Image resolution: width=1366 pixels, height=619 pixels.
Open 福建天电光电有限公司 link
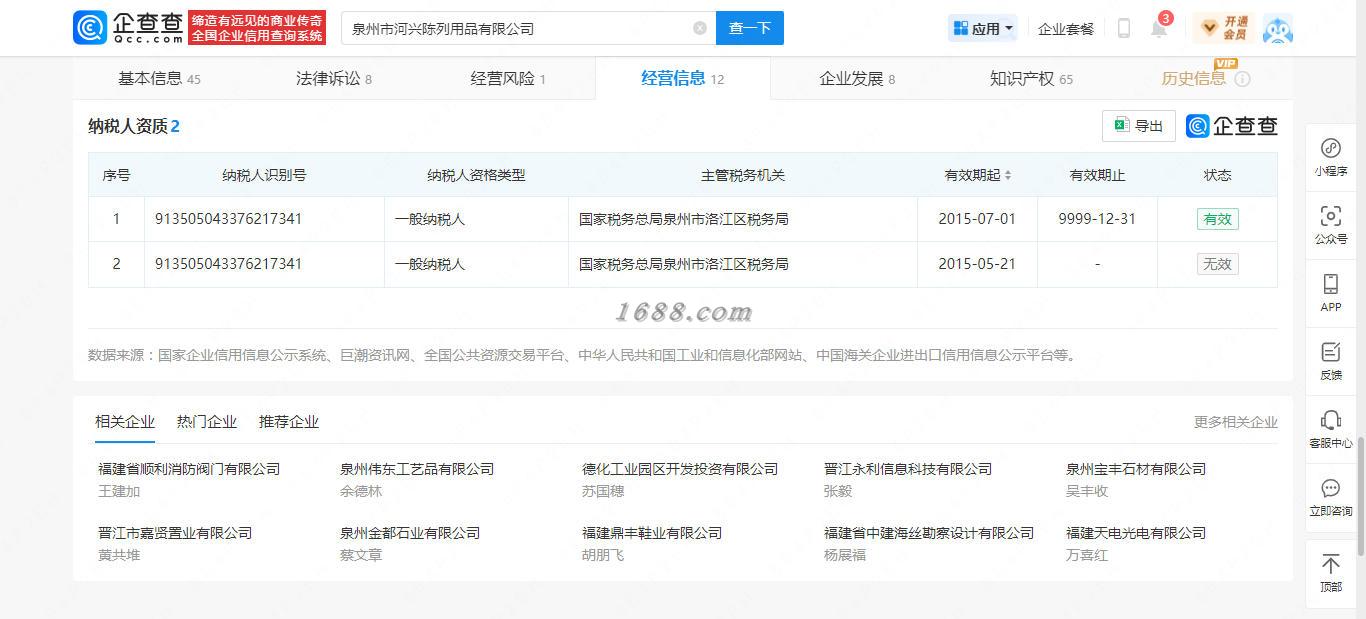pyautogui.click(x=1136, y=532)
